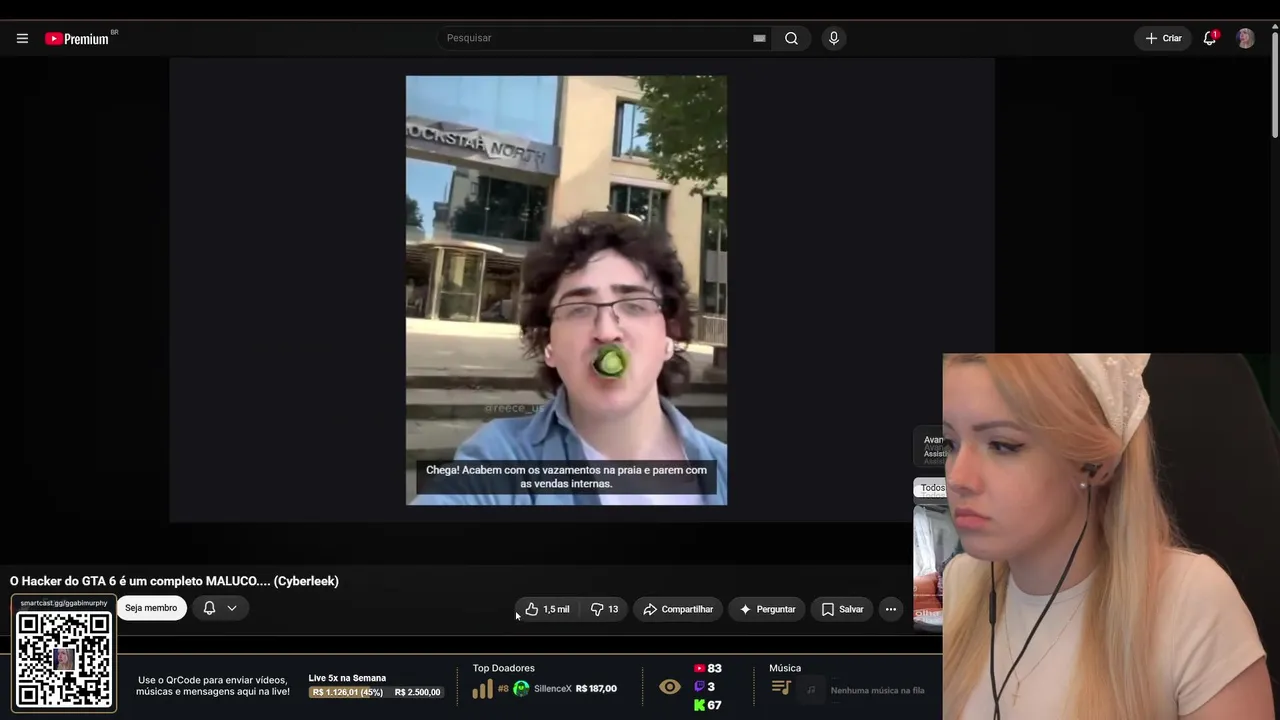
Task: Open the notifications bell in header
Action: click(1210, 38)
